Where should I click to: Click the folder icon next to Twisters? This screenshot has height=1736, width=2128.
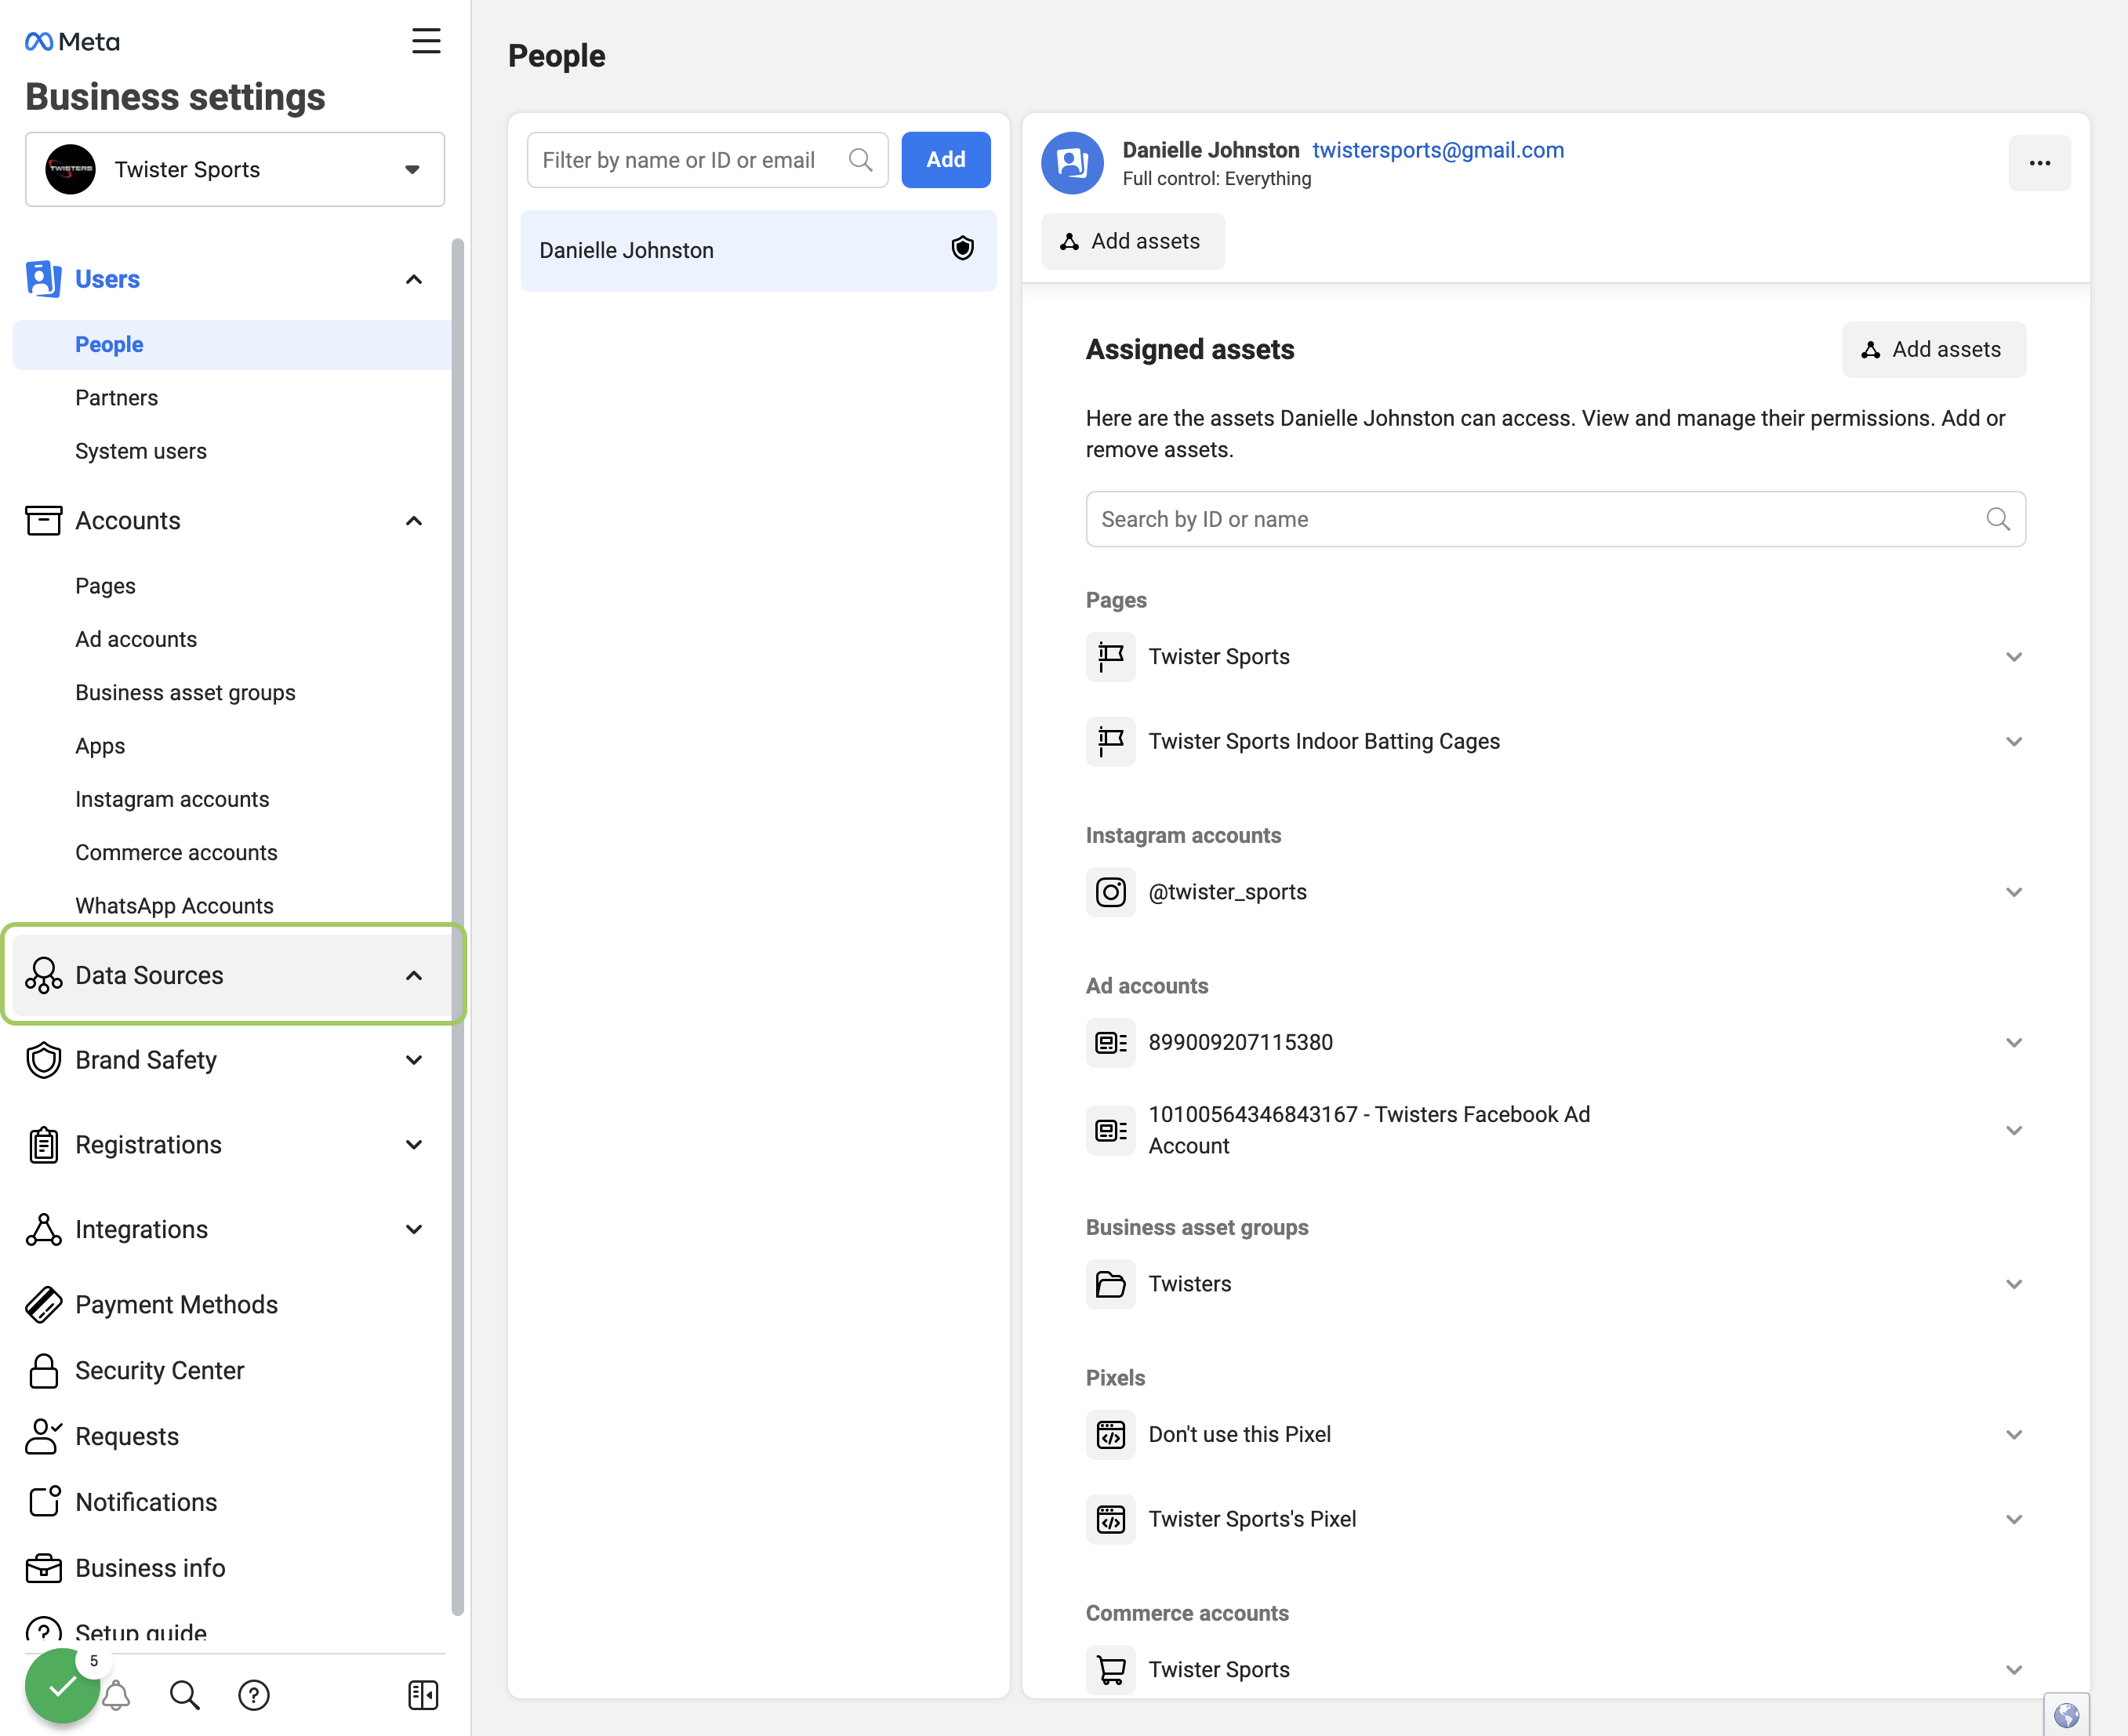(1110, 1284)
